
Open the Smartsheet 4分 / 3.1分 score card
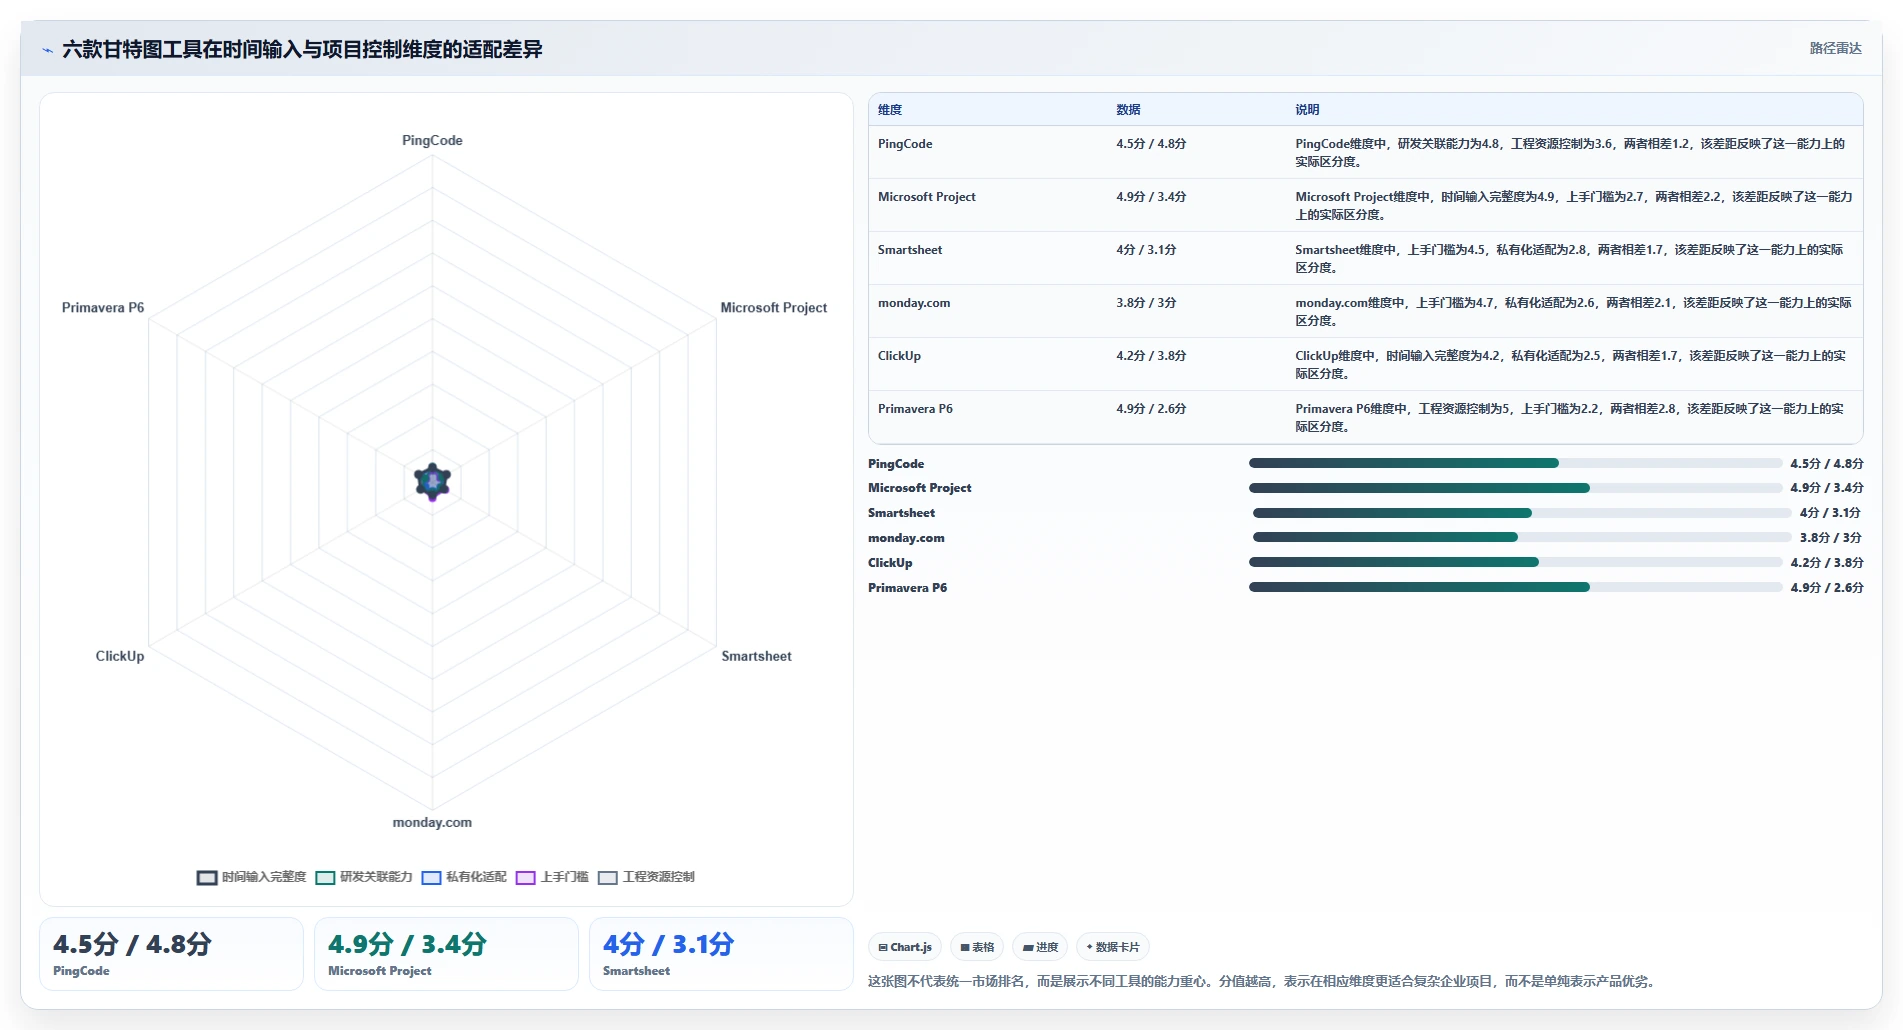pyautogui.click(x=721, y=954)
